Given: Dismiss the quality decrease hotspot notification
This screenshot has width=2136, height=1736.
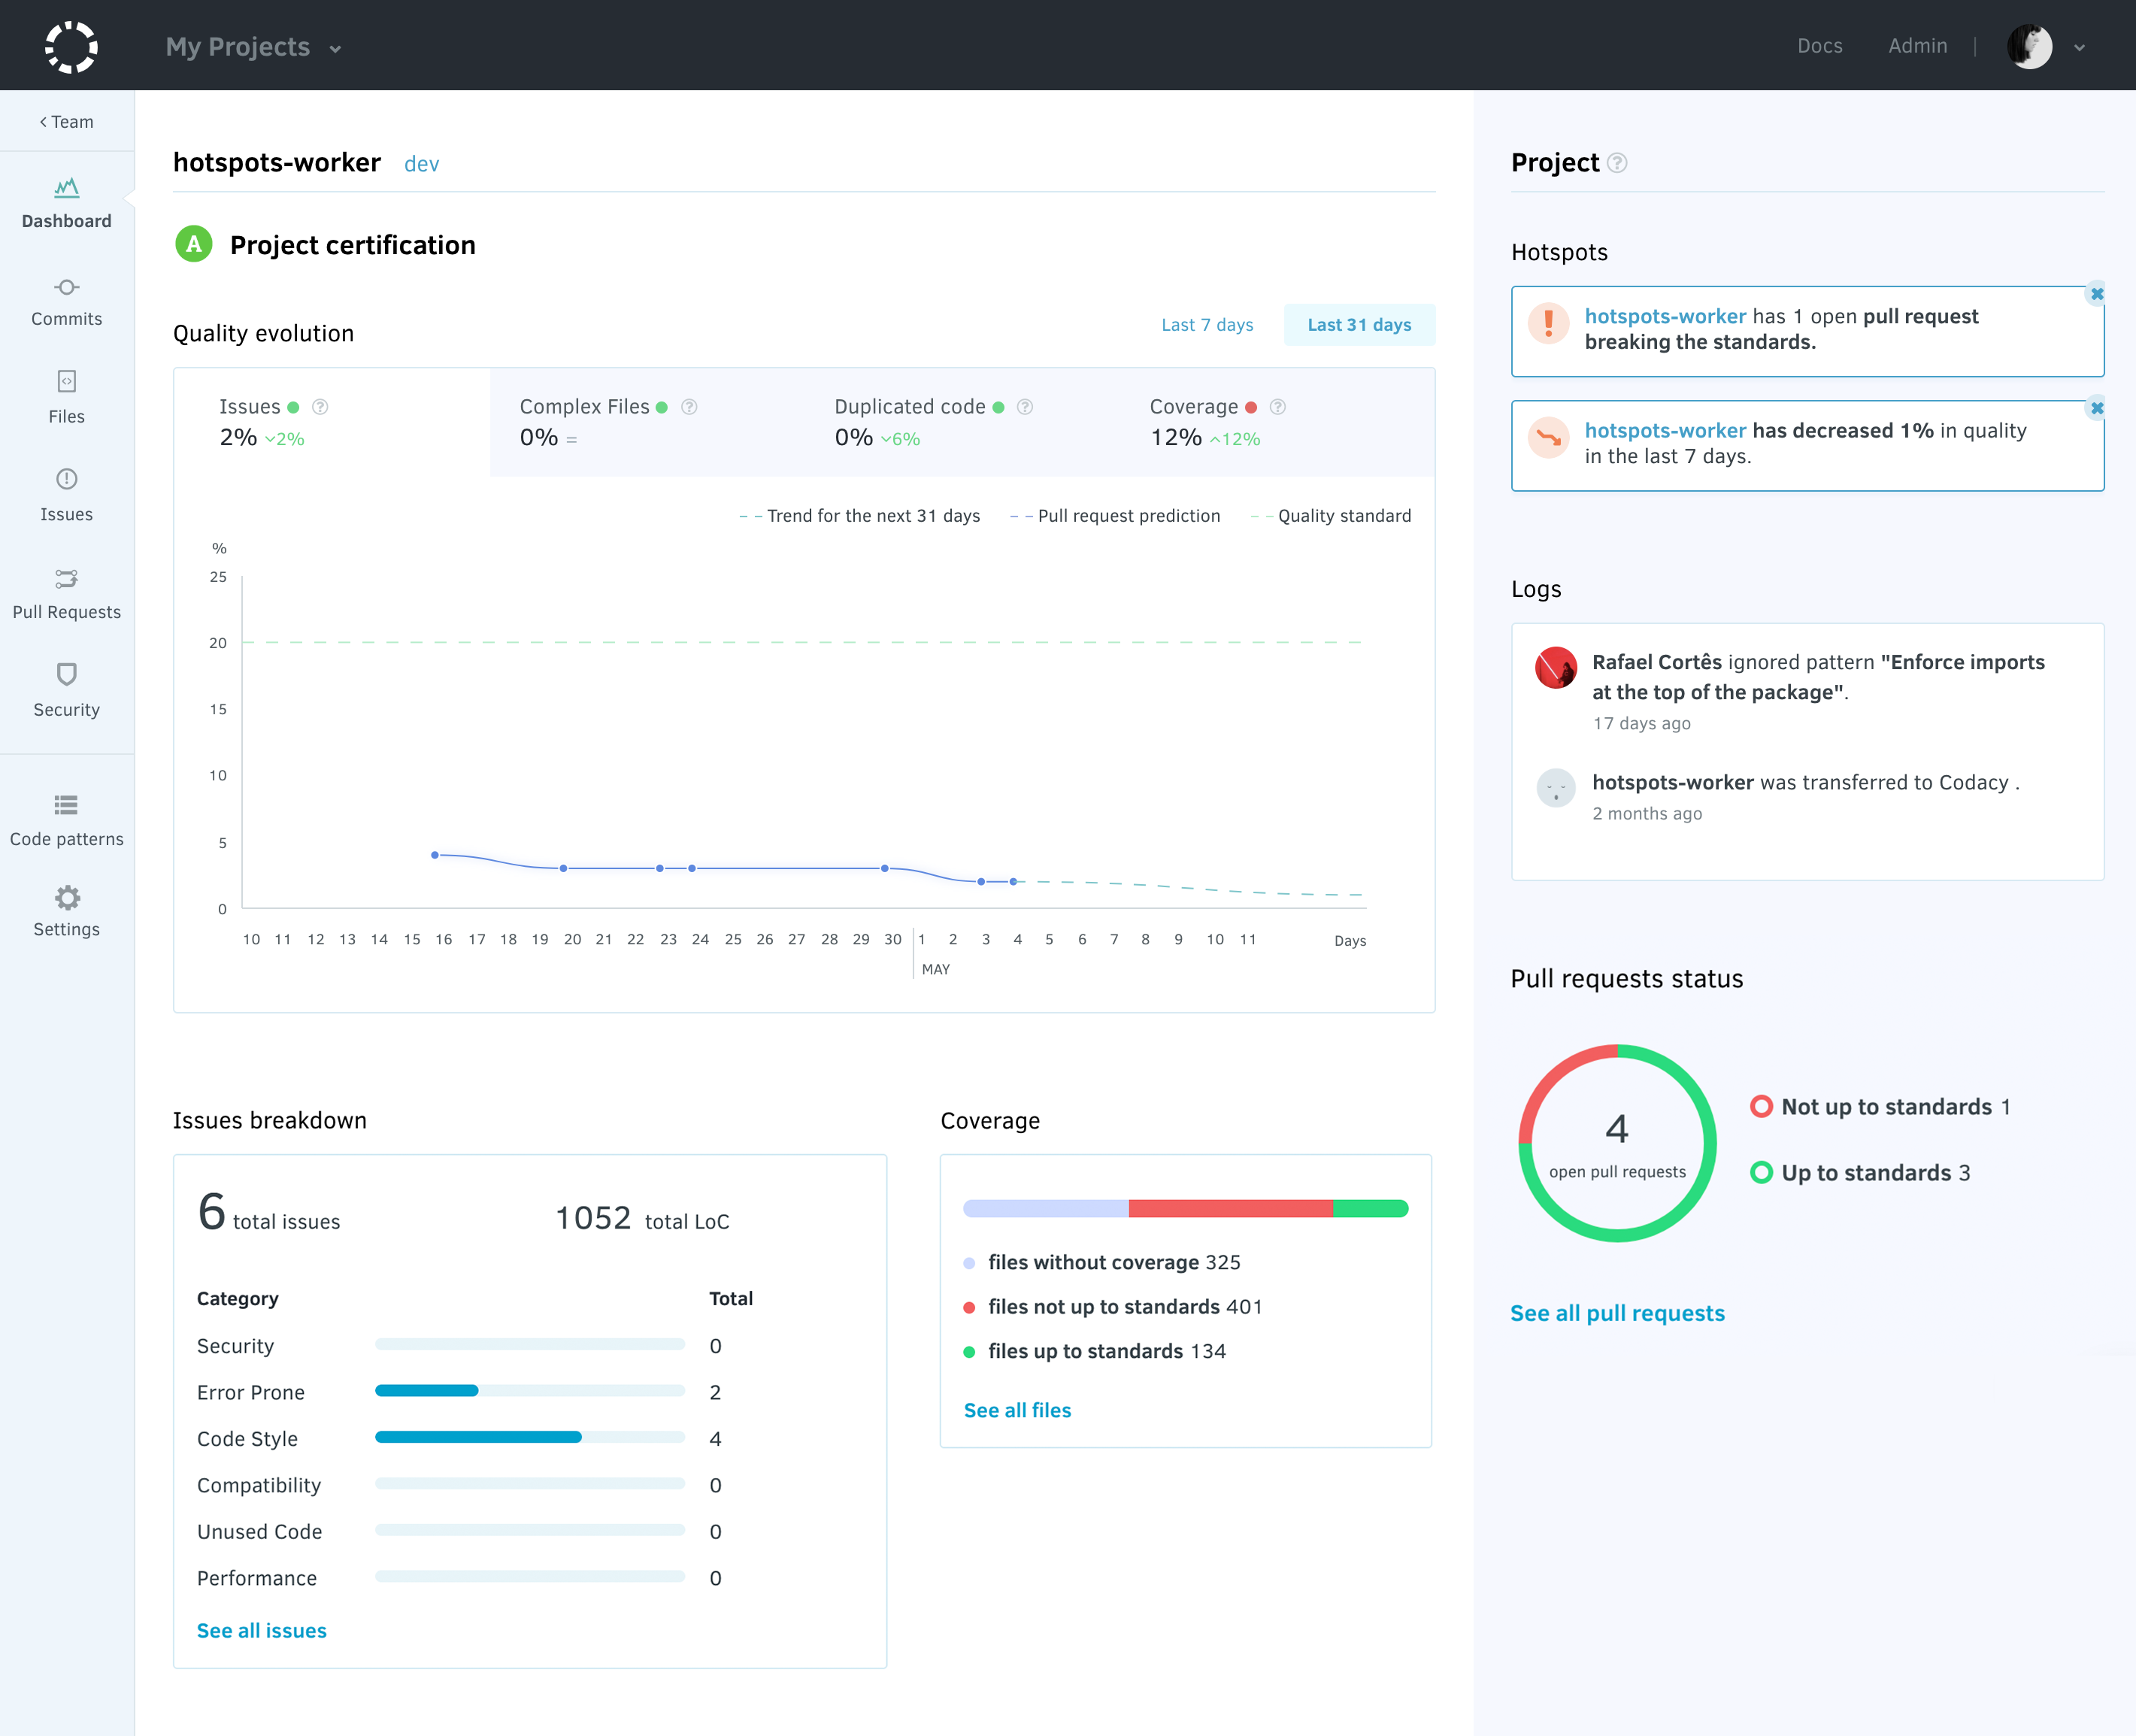Looking at the screenshot, I should [2096, 408].
